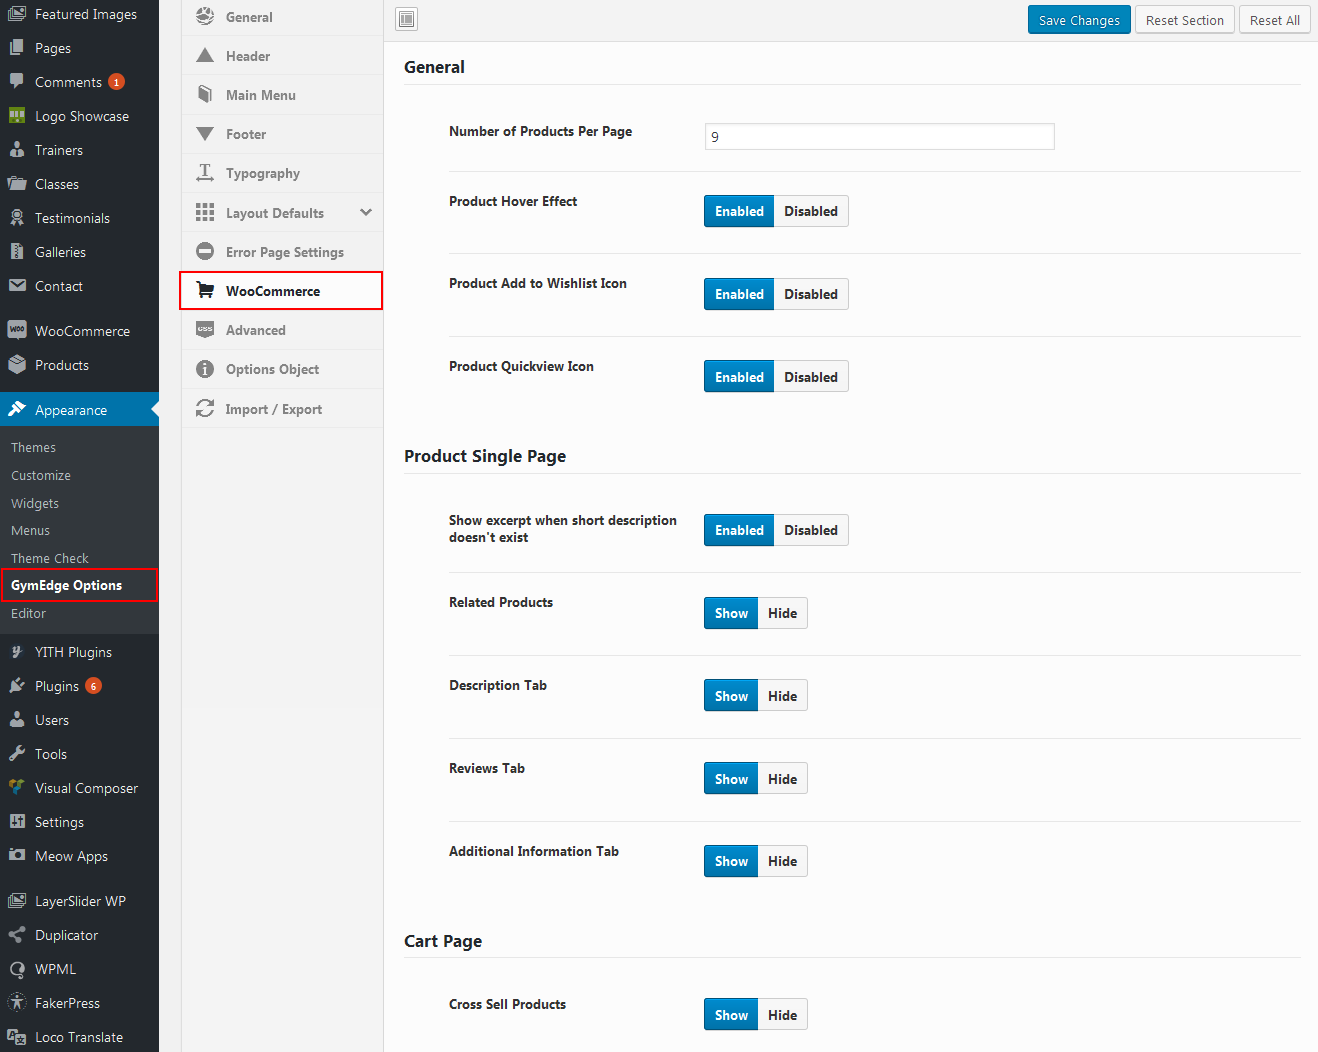
Task: Click the Users icon
Action: pos(17,720)
